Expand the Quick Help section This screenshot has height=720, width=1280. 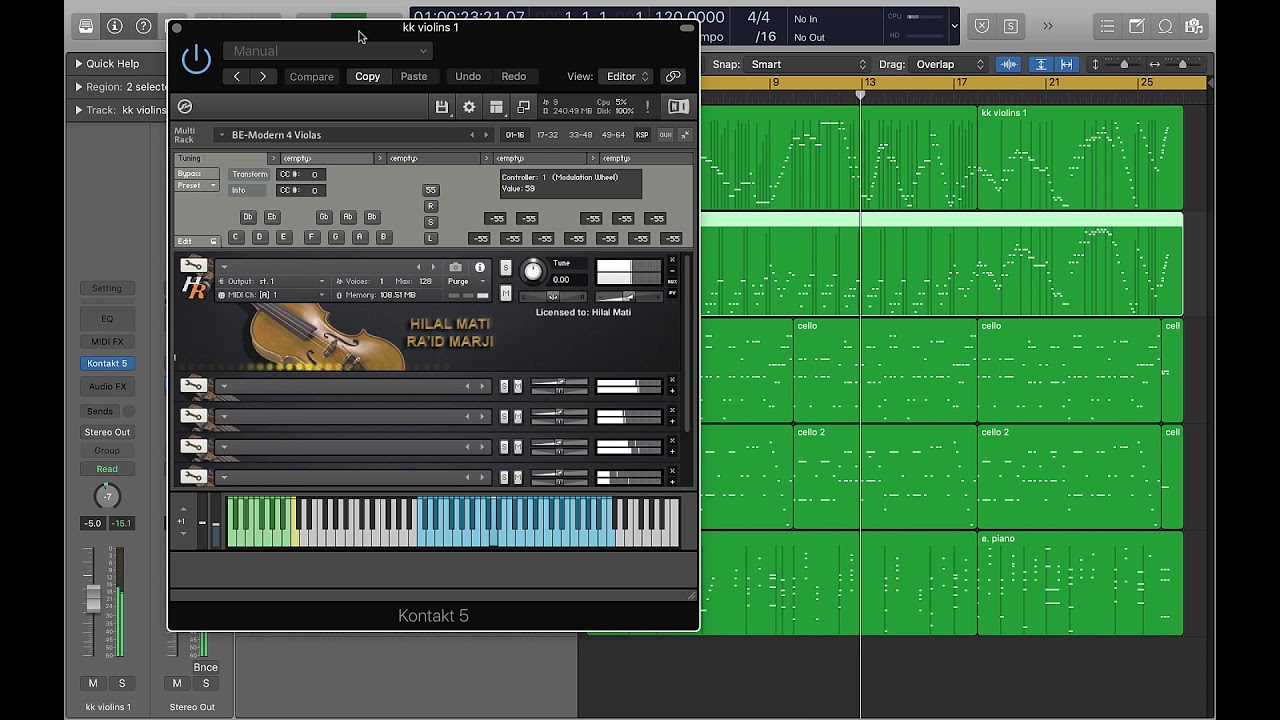79,64
